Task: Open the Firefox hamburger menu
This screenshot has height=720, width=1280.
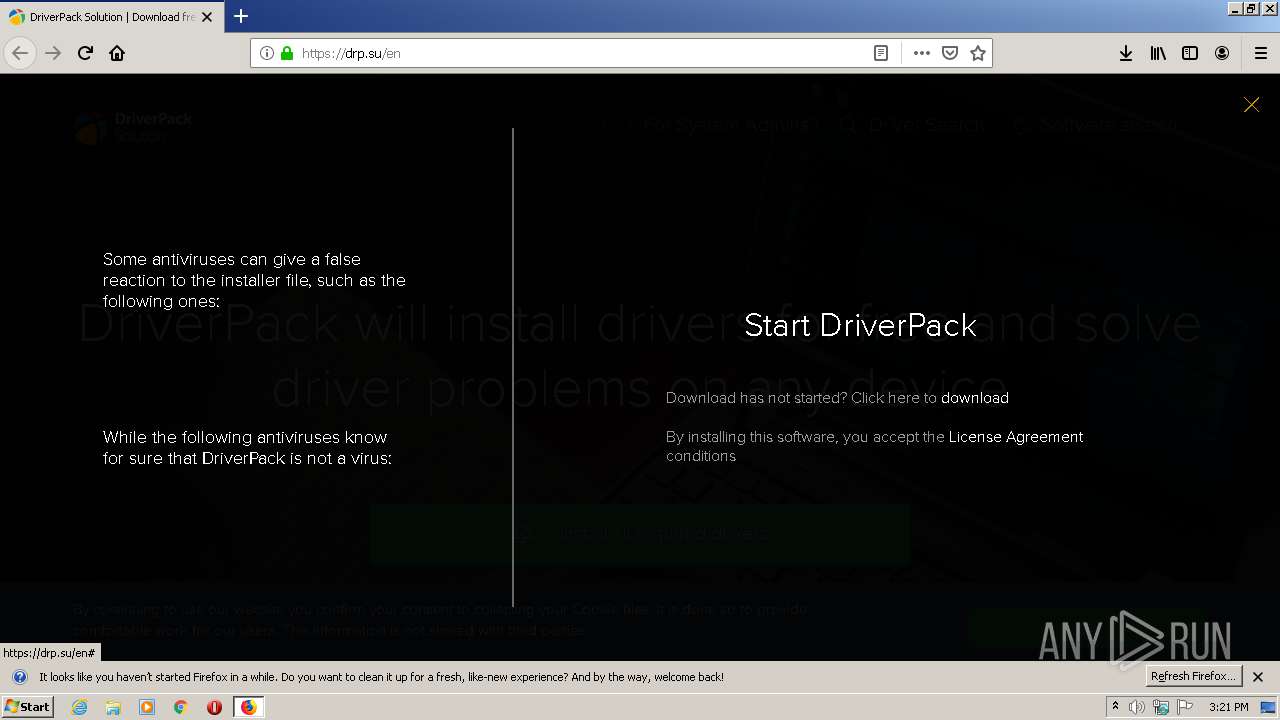Action: coord(1261,53)
